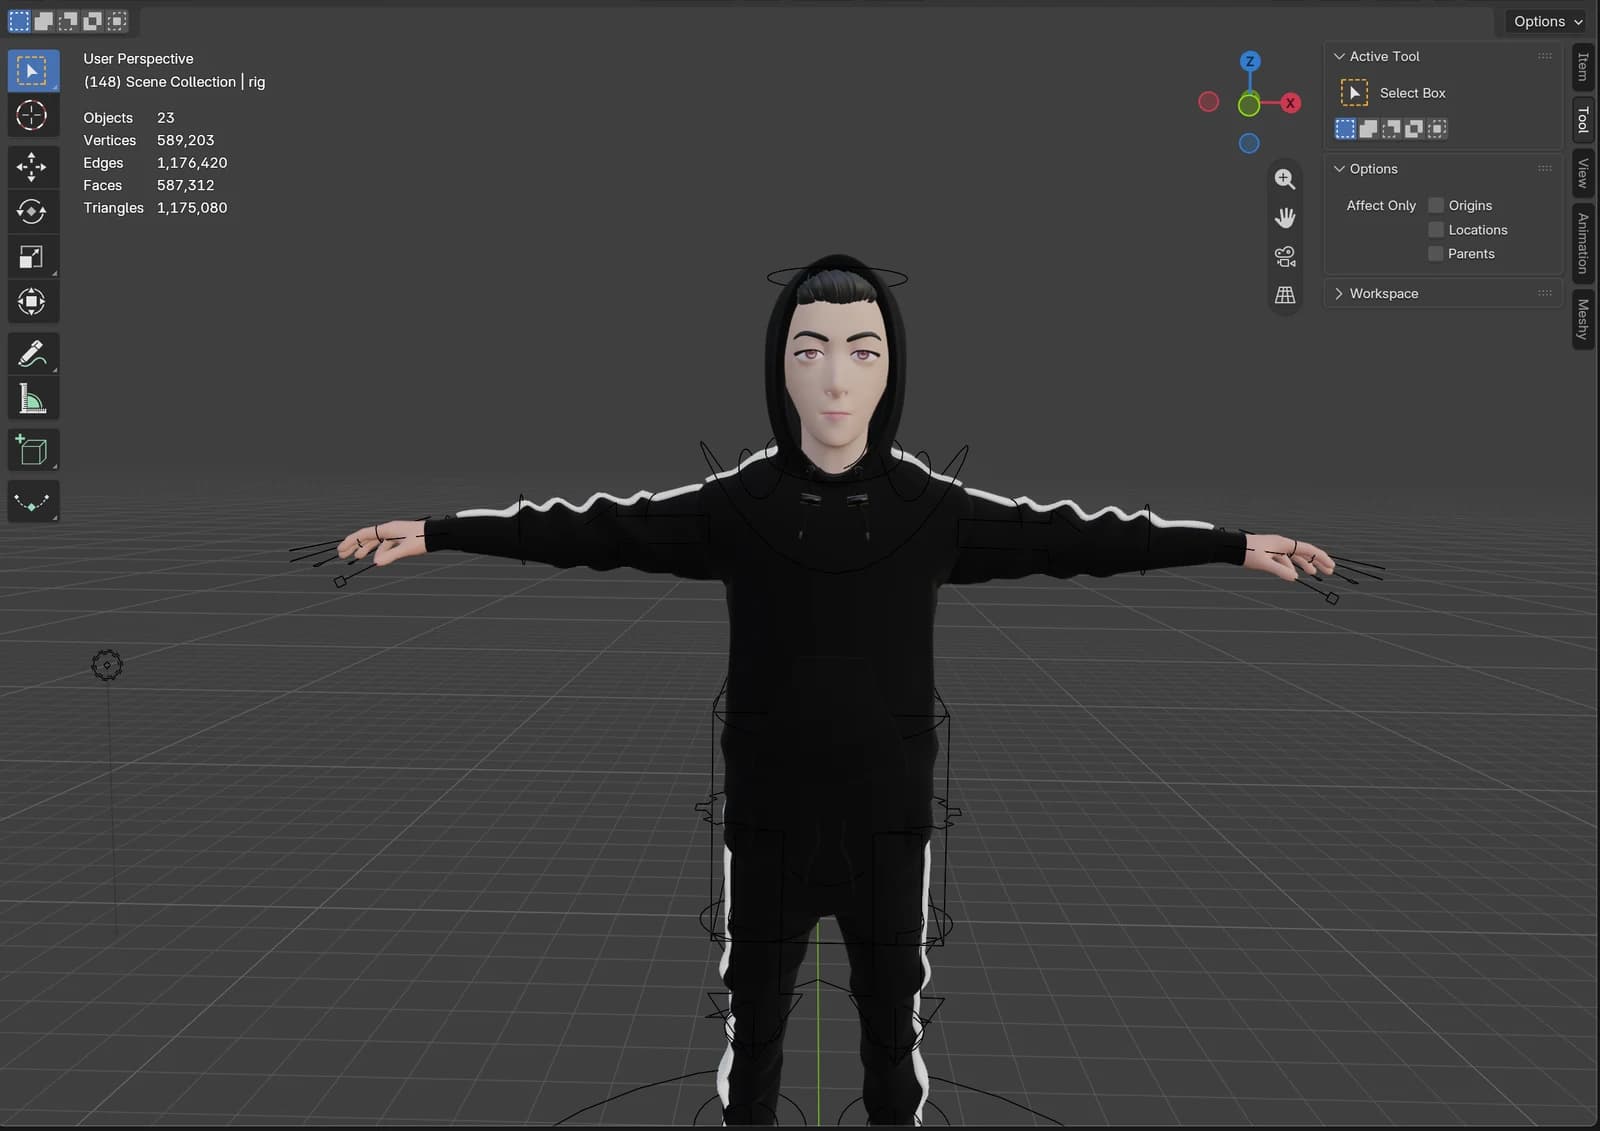Click the rig's head circle control above hood

click(x=837, y=277)
